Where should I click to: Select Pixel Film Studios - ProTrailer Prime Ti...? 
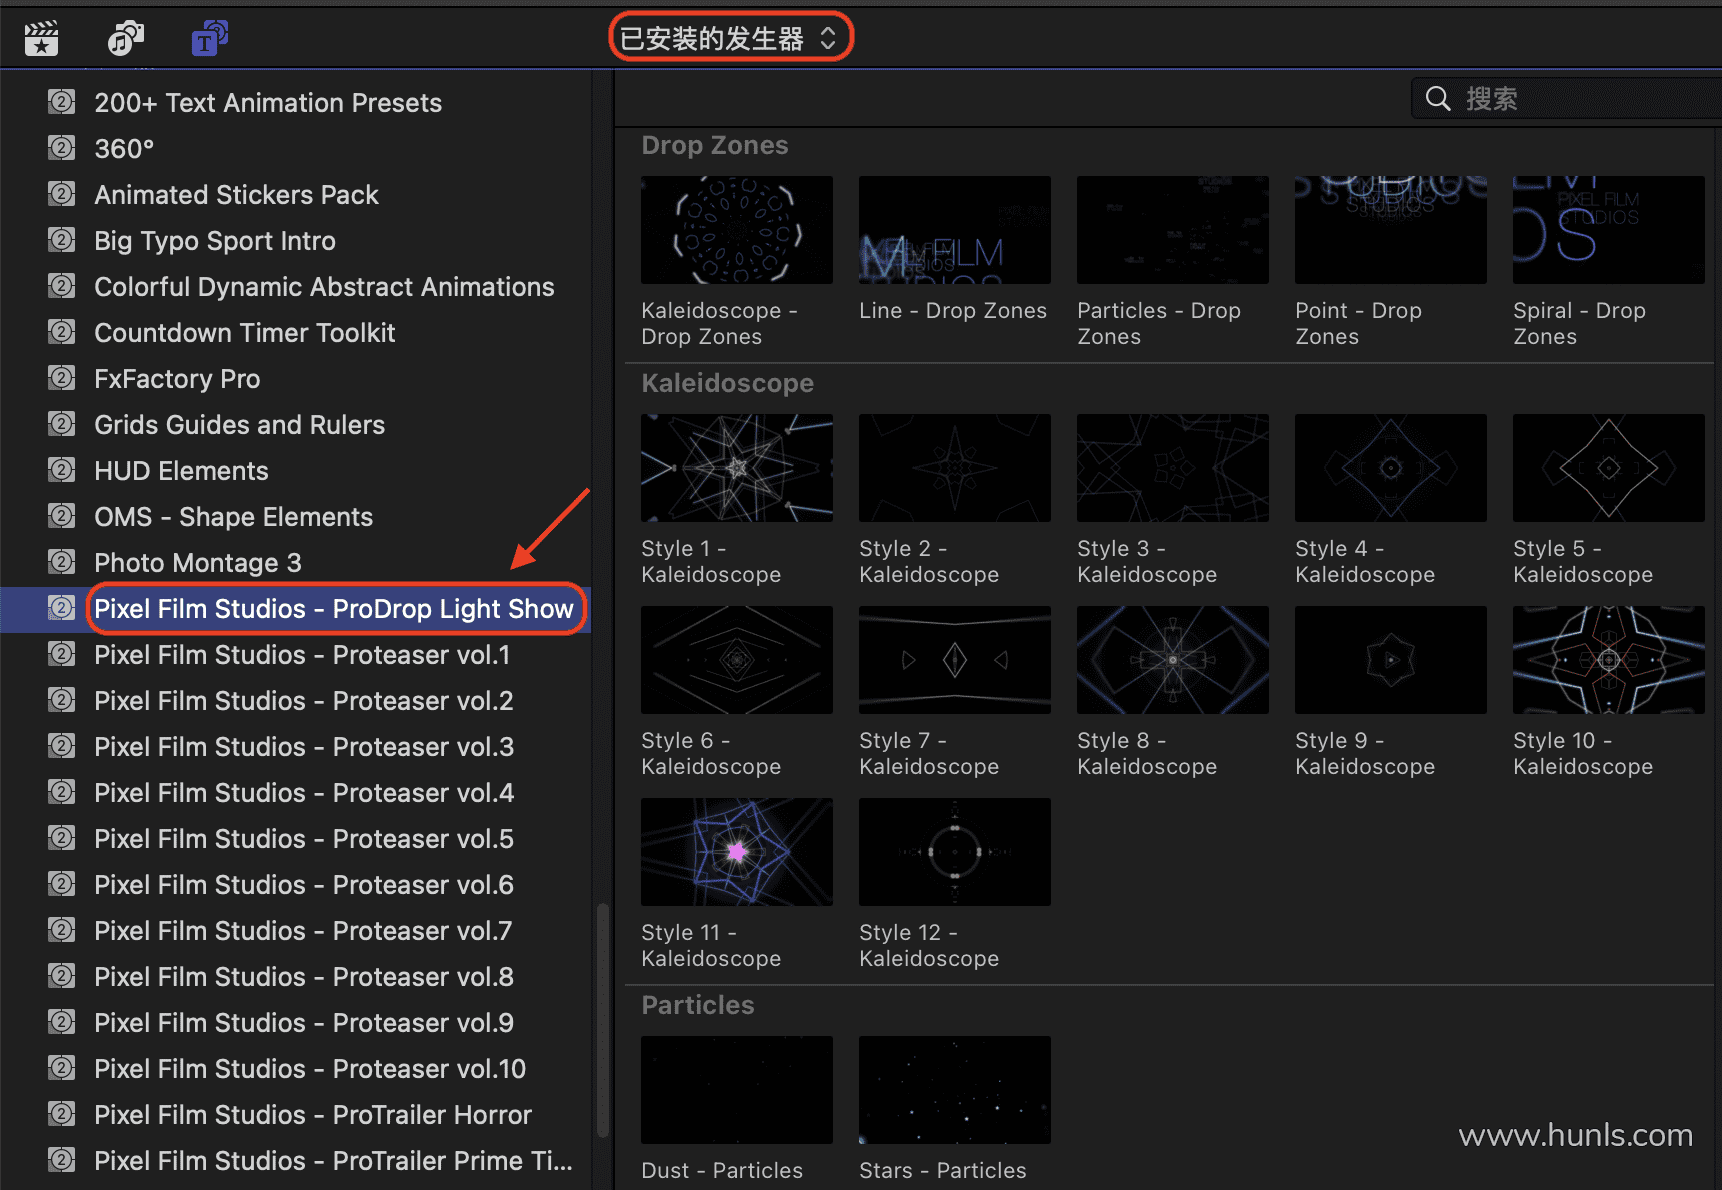[296, 1161]
